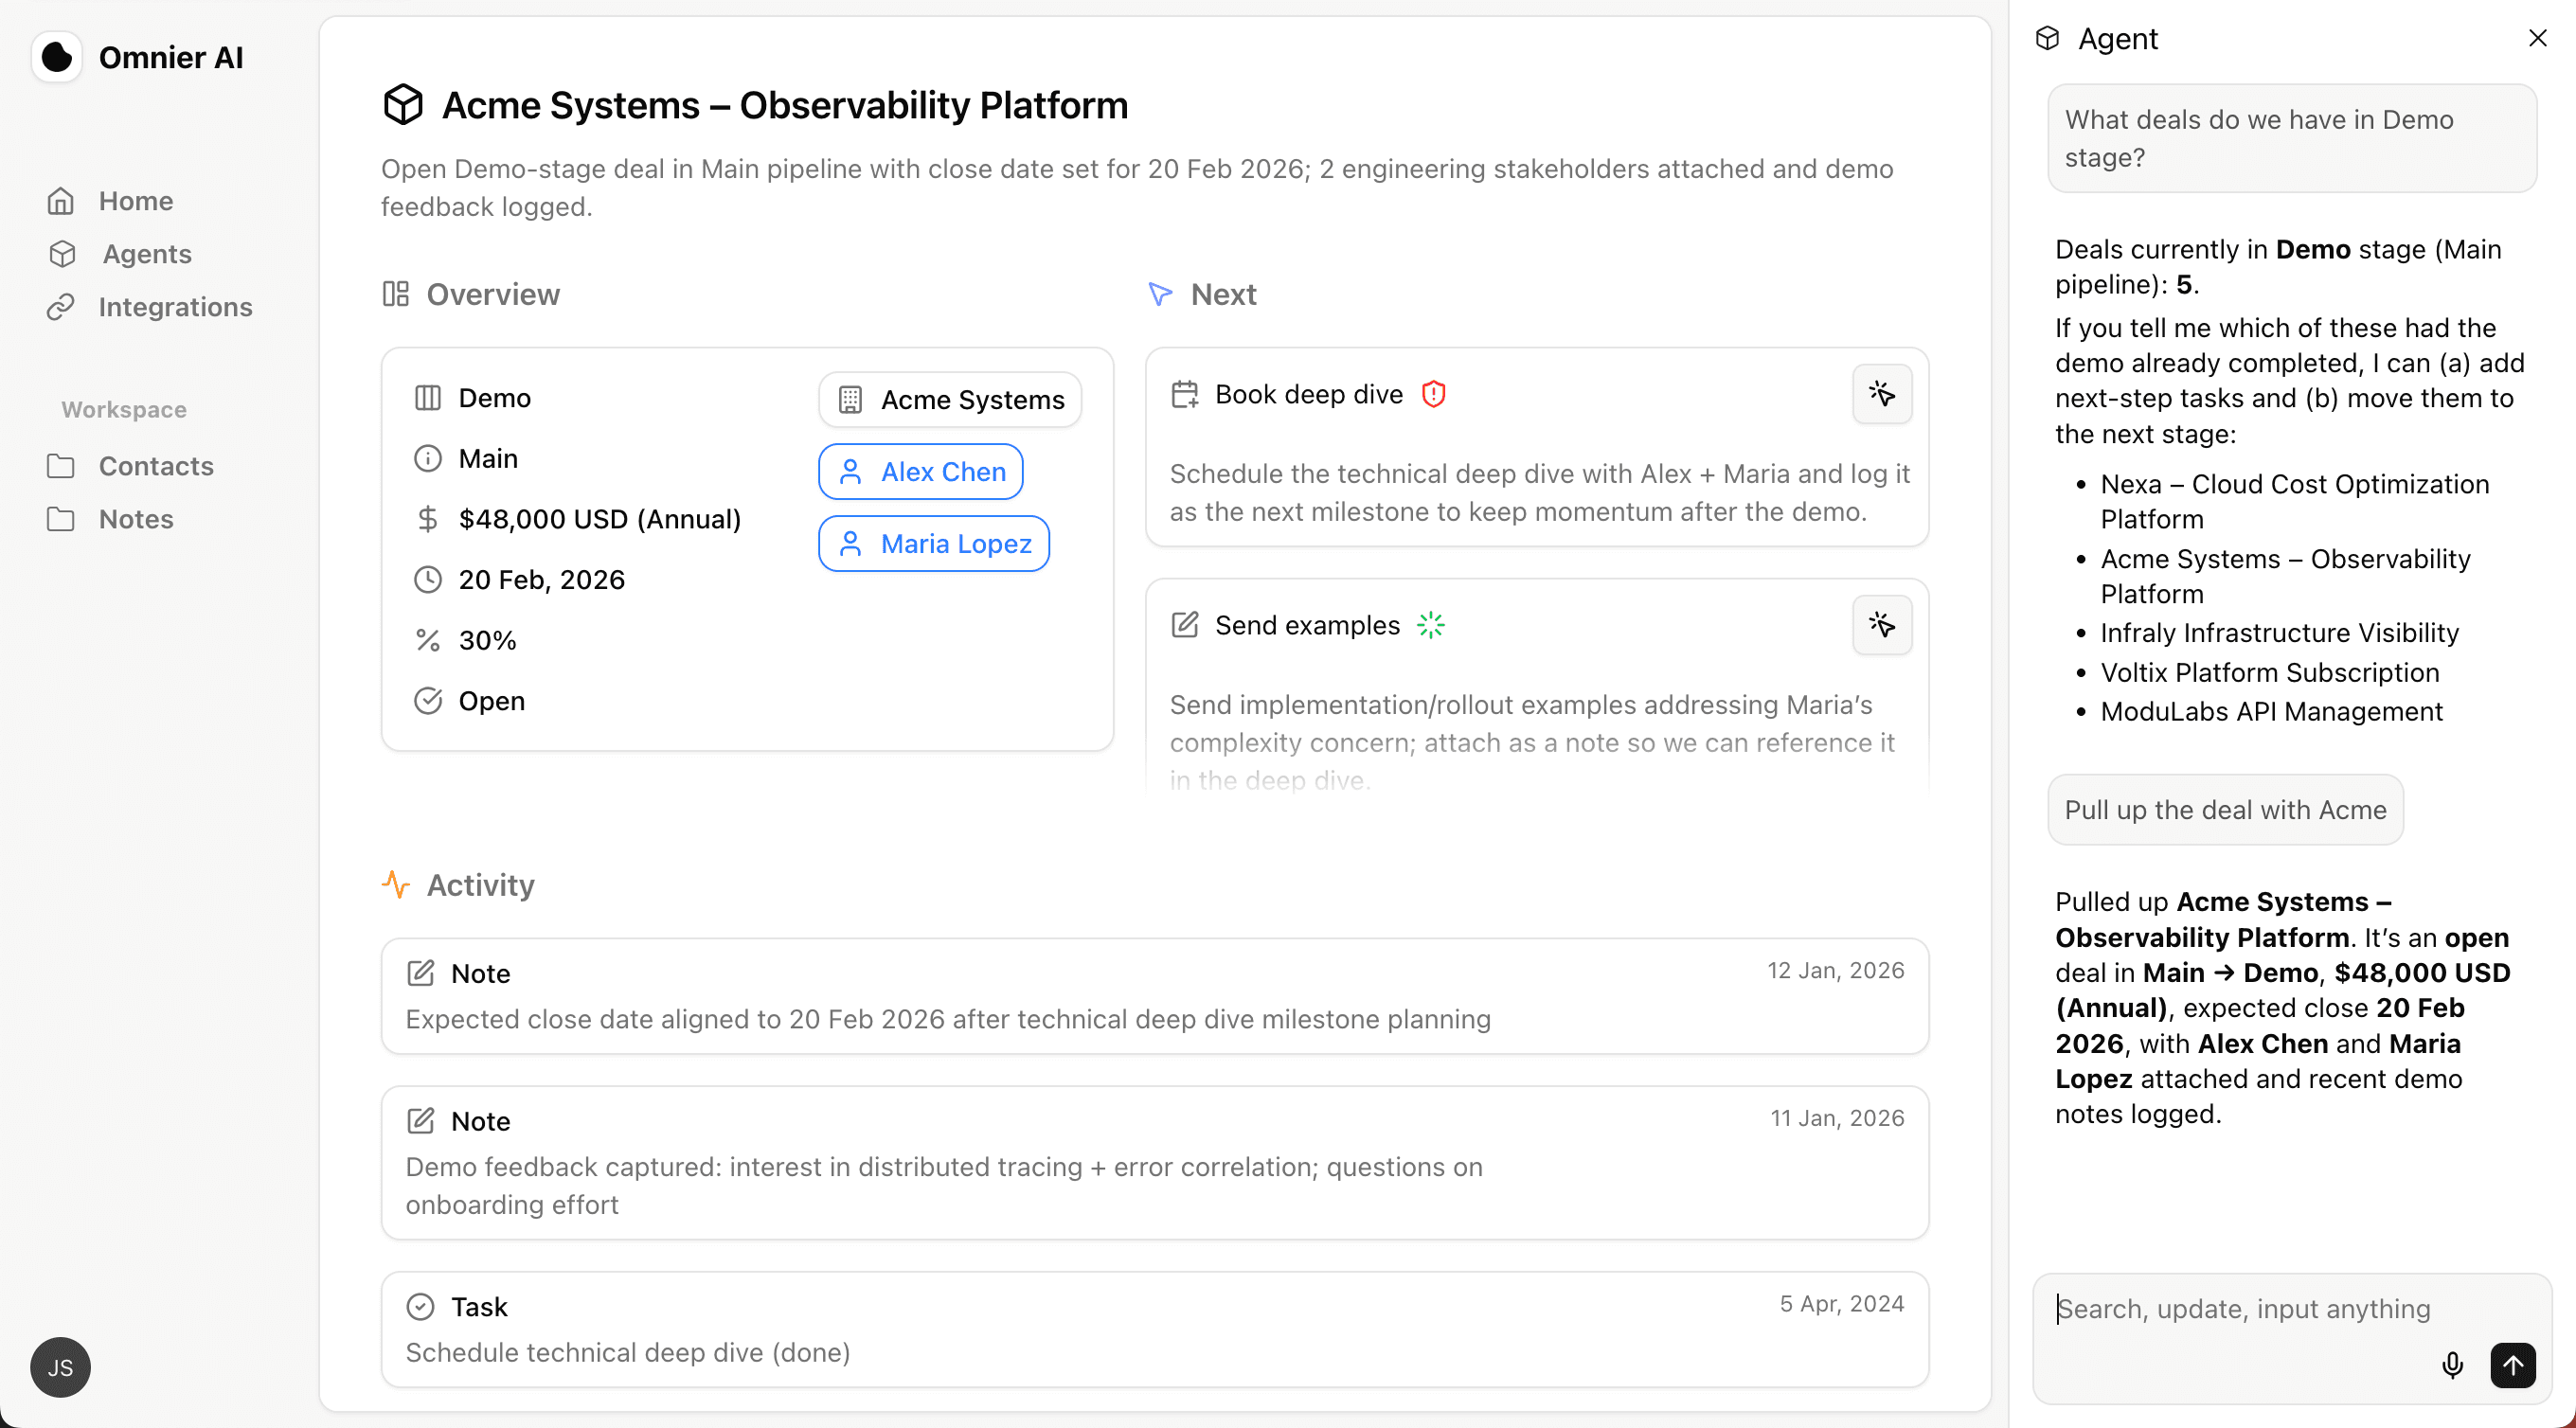2576x1428 pixels.
Task: Open contact Alex Chen
Action: 921,472
